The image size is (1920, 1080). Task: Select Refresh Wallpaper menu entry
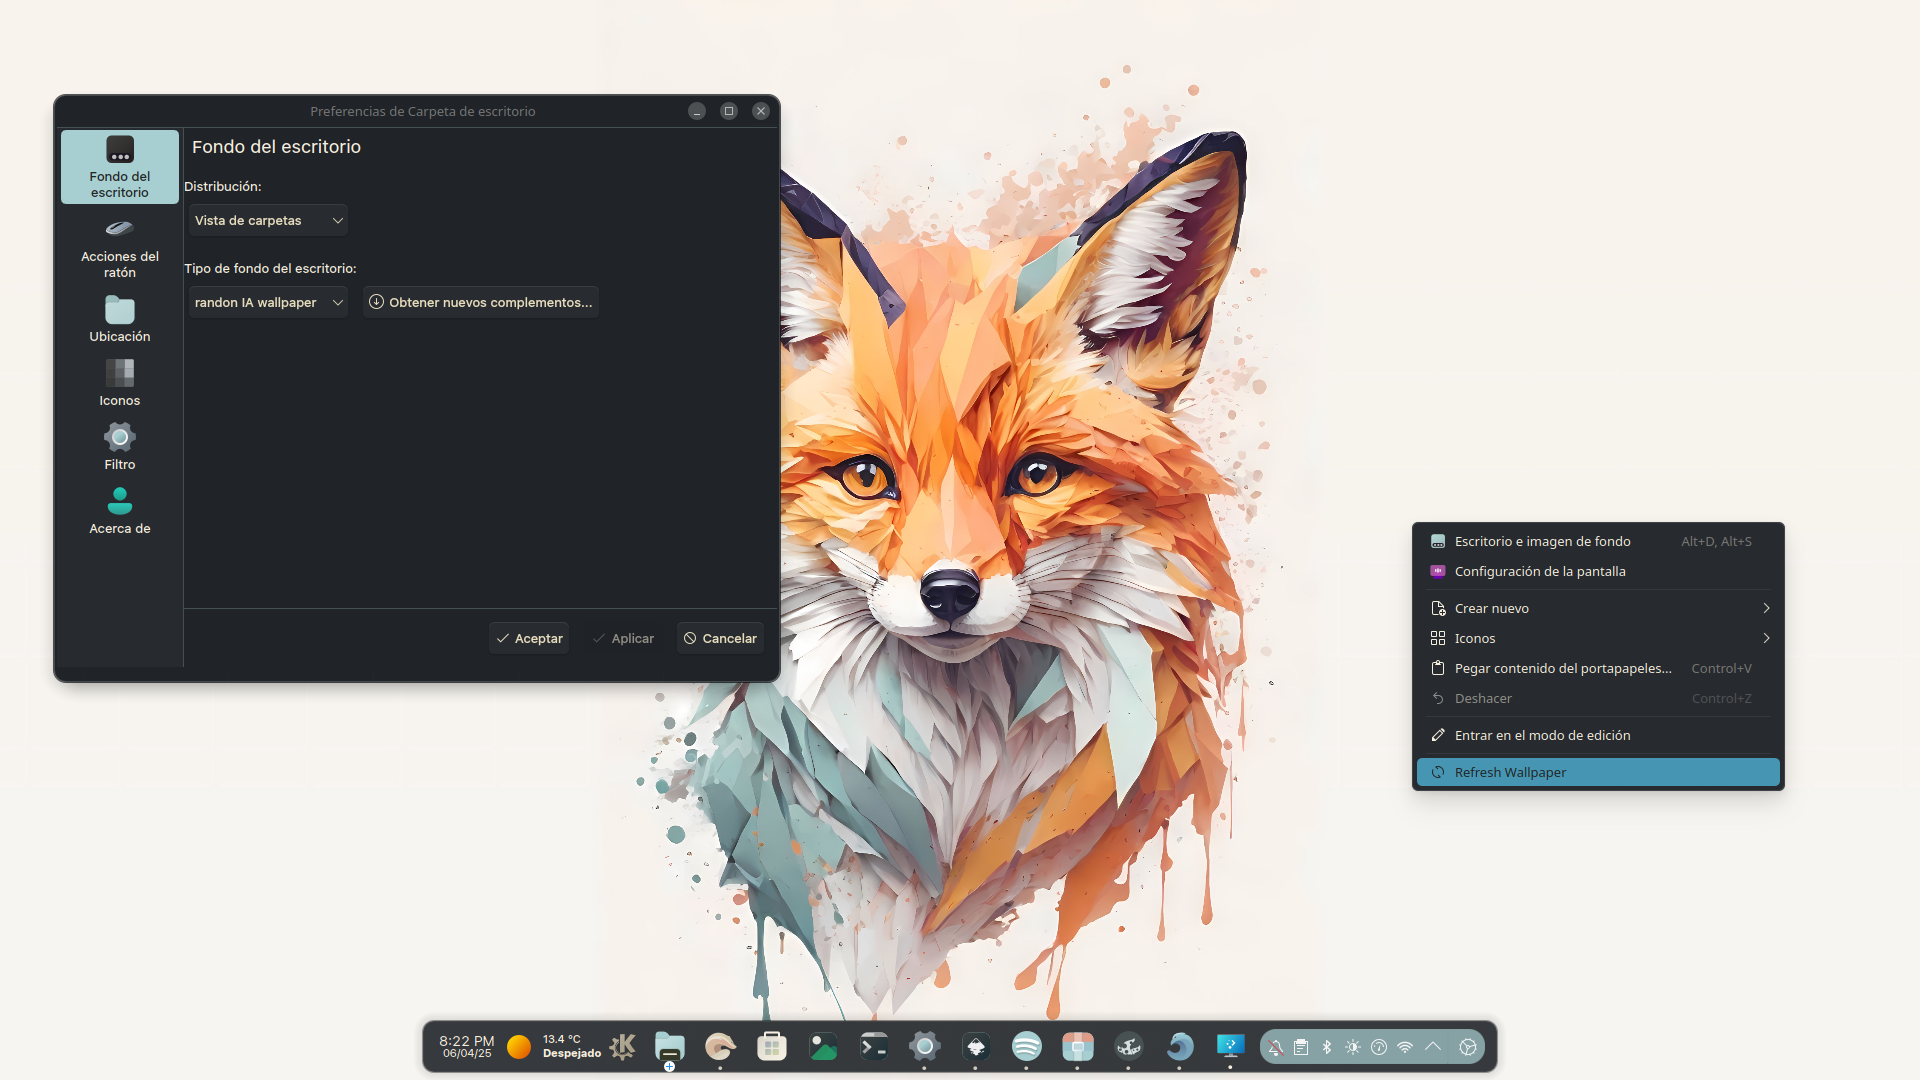[x=1598, y=772]
